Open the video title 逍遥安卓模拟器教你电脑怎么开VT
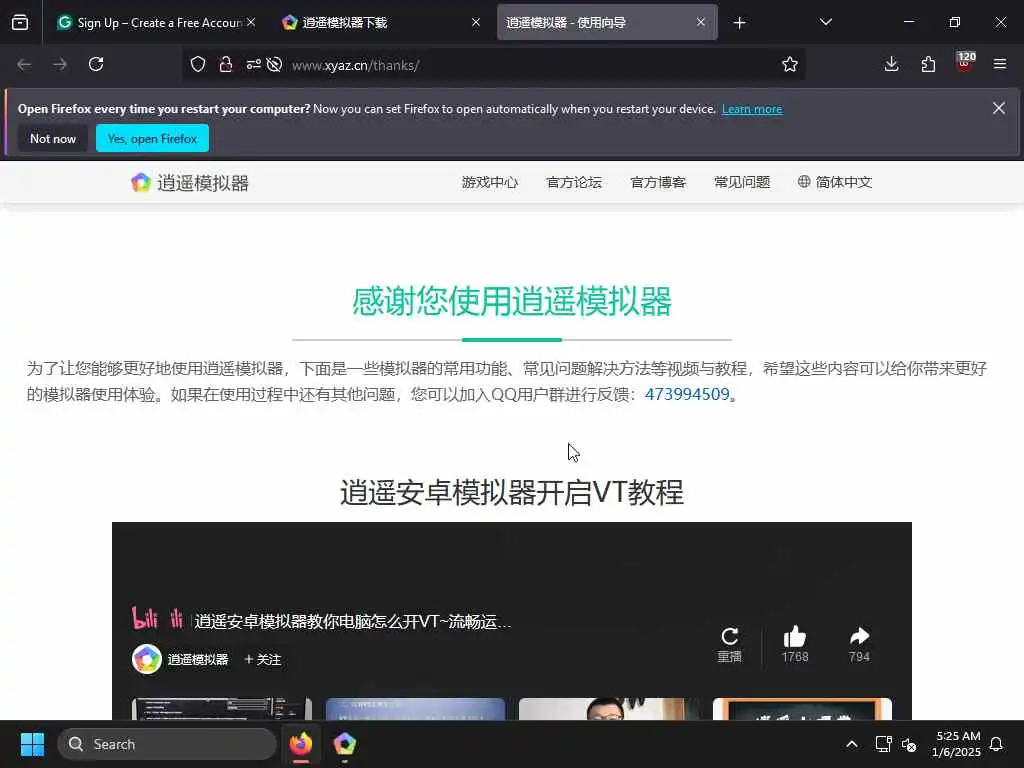 point(353,621)
